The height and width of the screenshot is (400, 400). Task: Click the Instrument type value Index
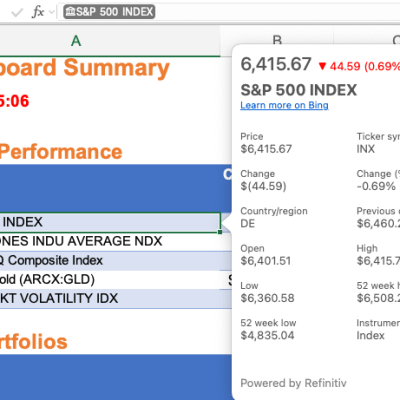pos(370,335)
